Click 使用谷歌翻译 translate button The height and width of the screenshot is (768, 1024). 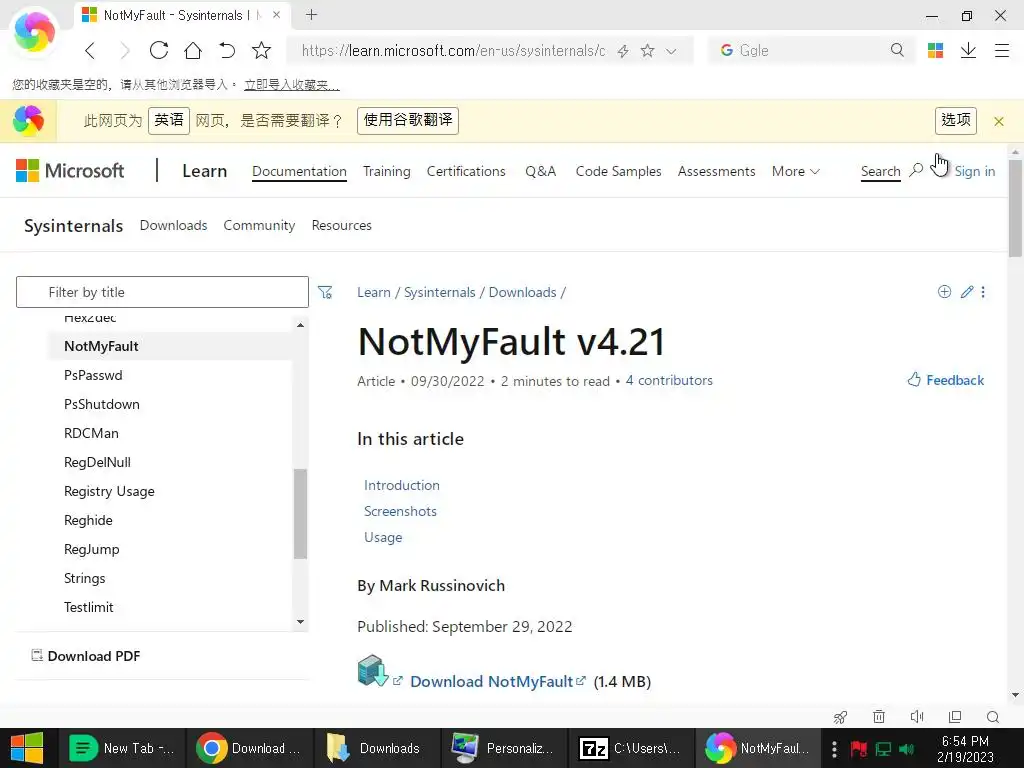tap(408, 121)
